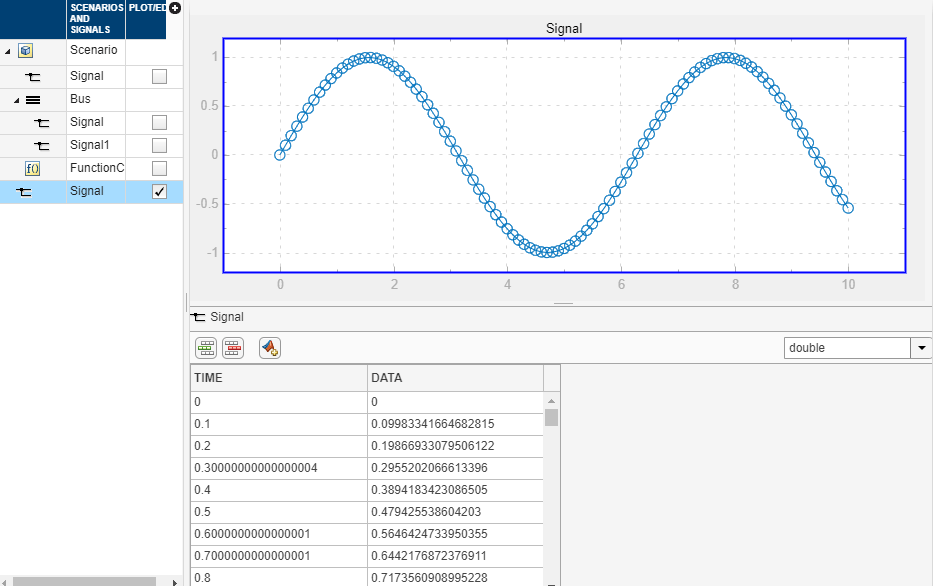Check the Signal1 plot checkbox

point(159,145)
